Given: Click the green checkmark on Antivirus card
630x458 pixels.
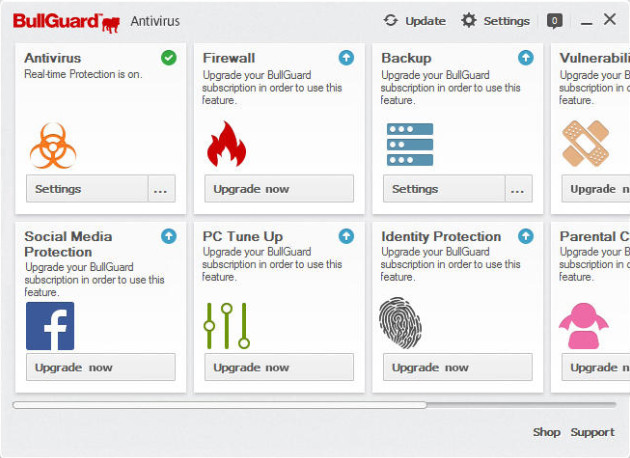Looking at the screenshot, I should (169, 57).
